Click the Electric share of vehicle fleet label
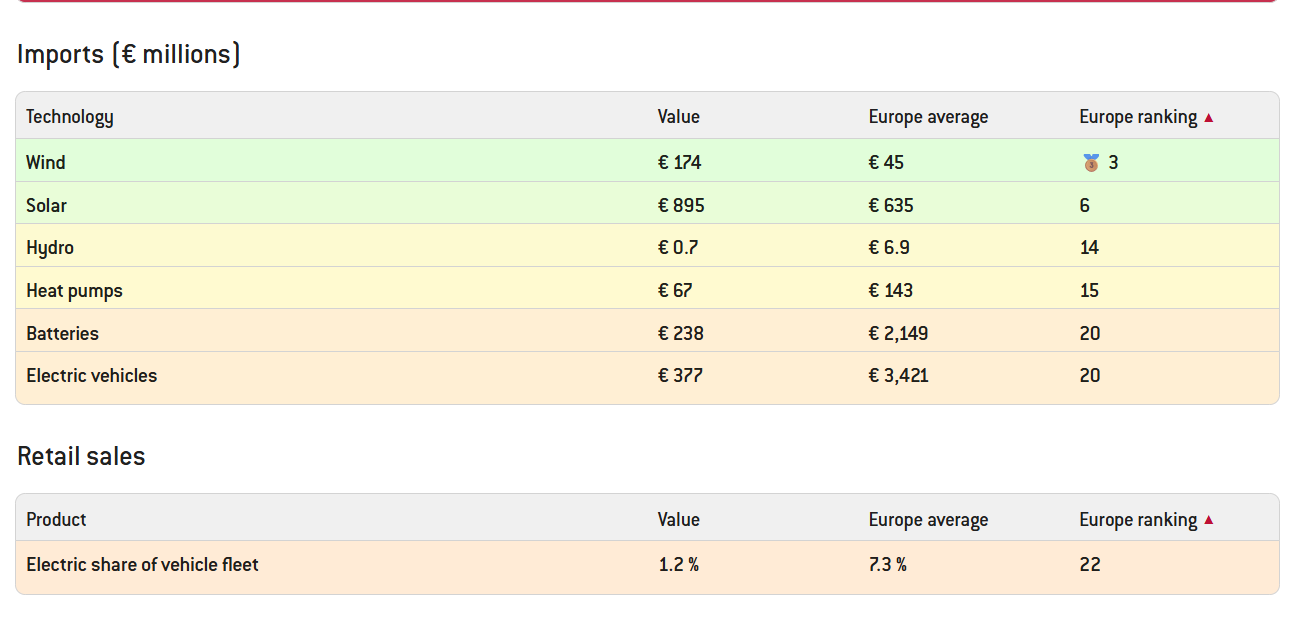 point(141,564)
